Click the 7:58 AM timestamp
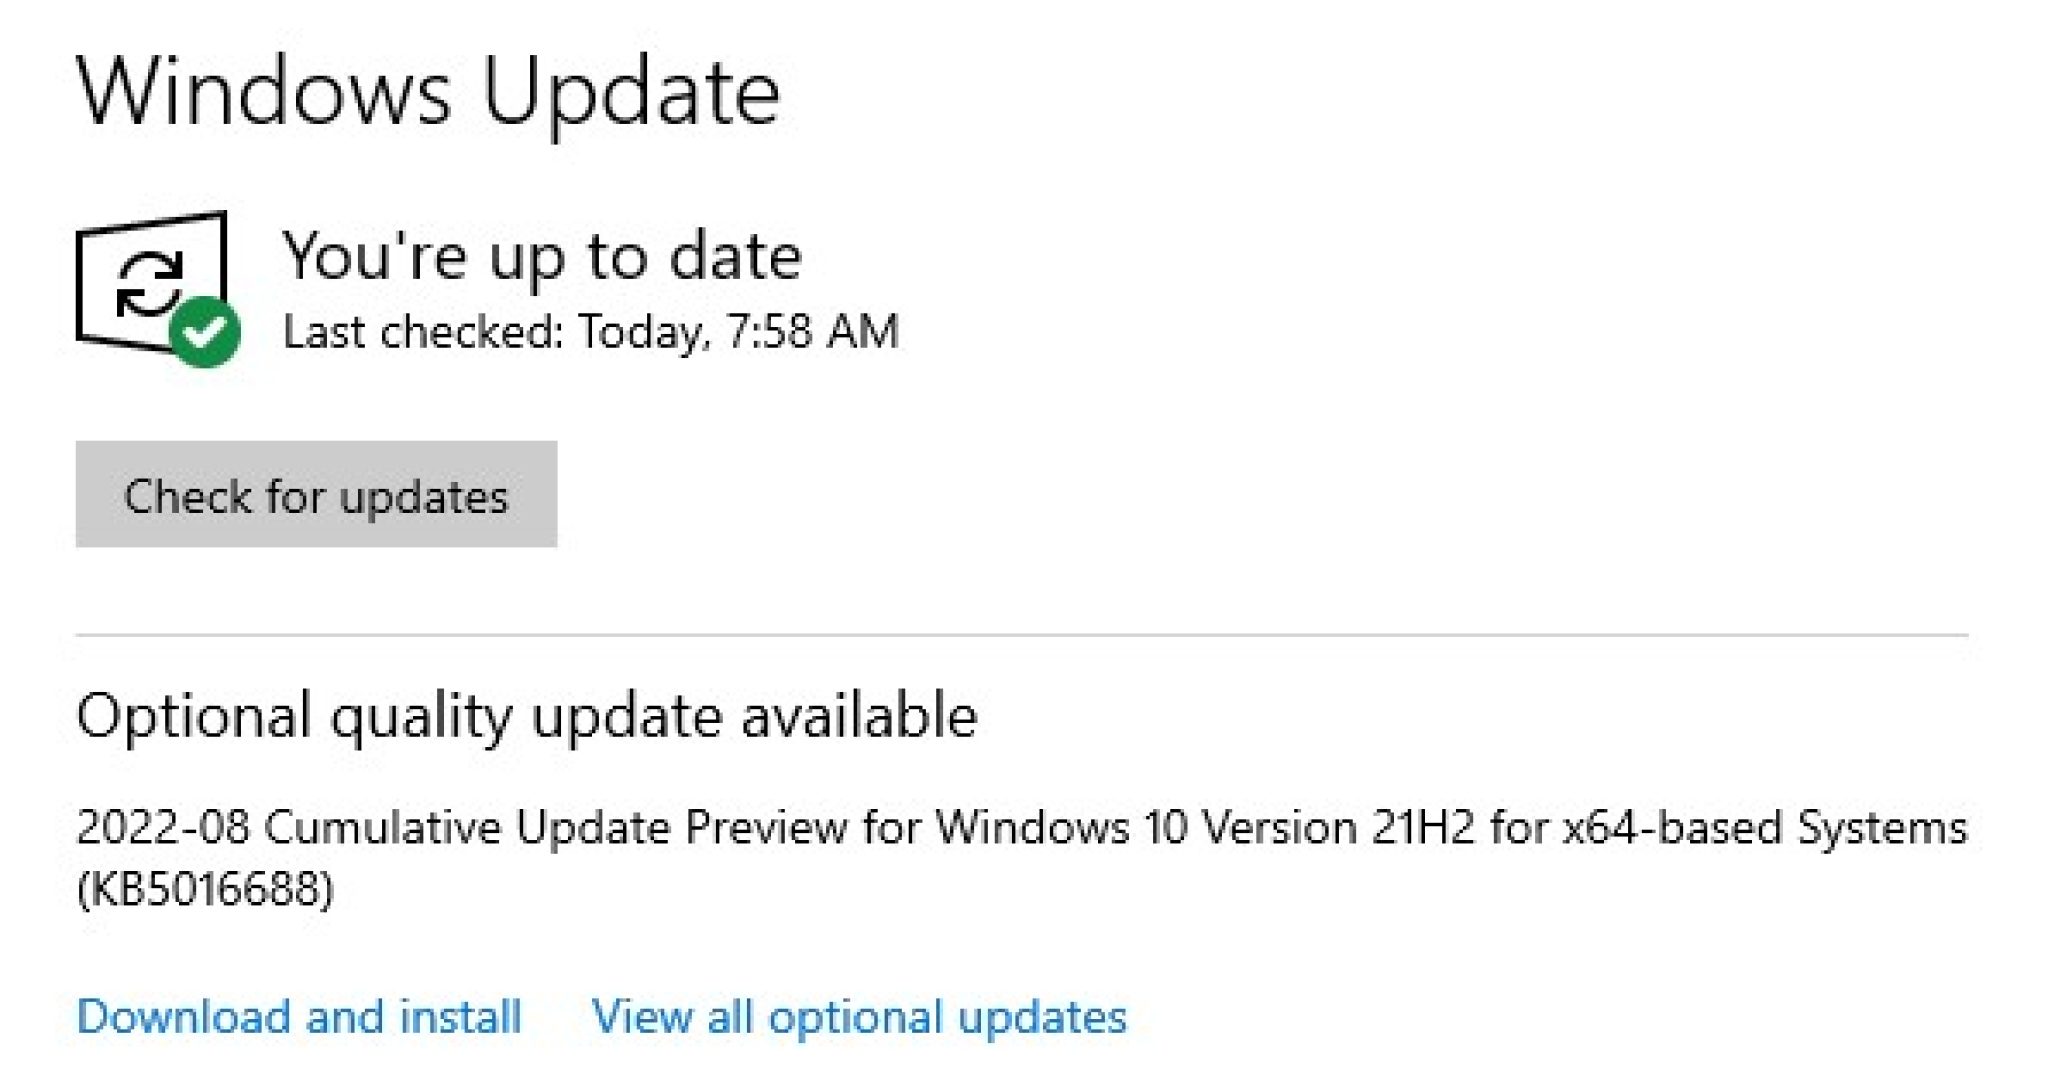 click(x=812, y=332)
